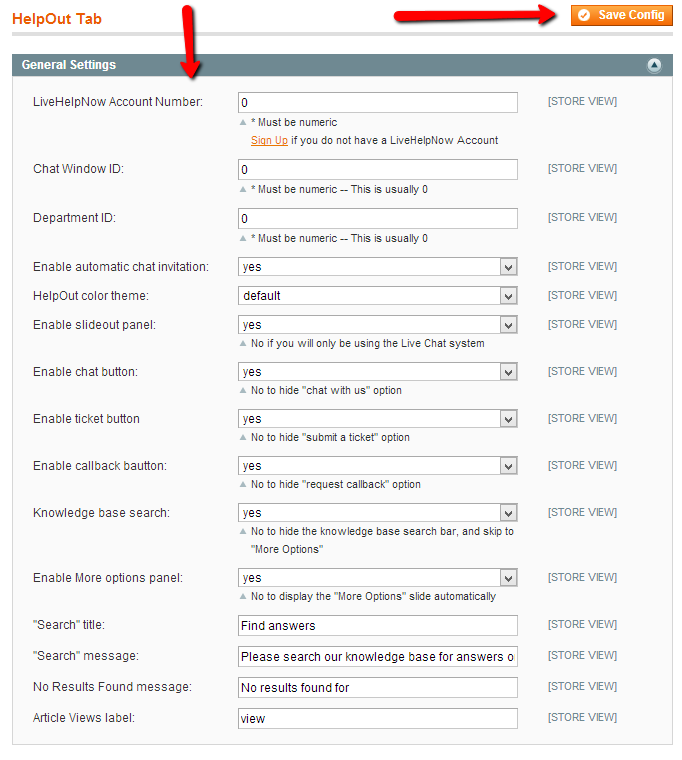This screenshot has width=682, height=760.
Task: Open the HelpOut color theme dropdown
Action: click(377, 296)
